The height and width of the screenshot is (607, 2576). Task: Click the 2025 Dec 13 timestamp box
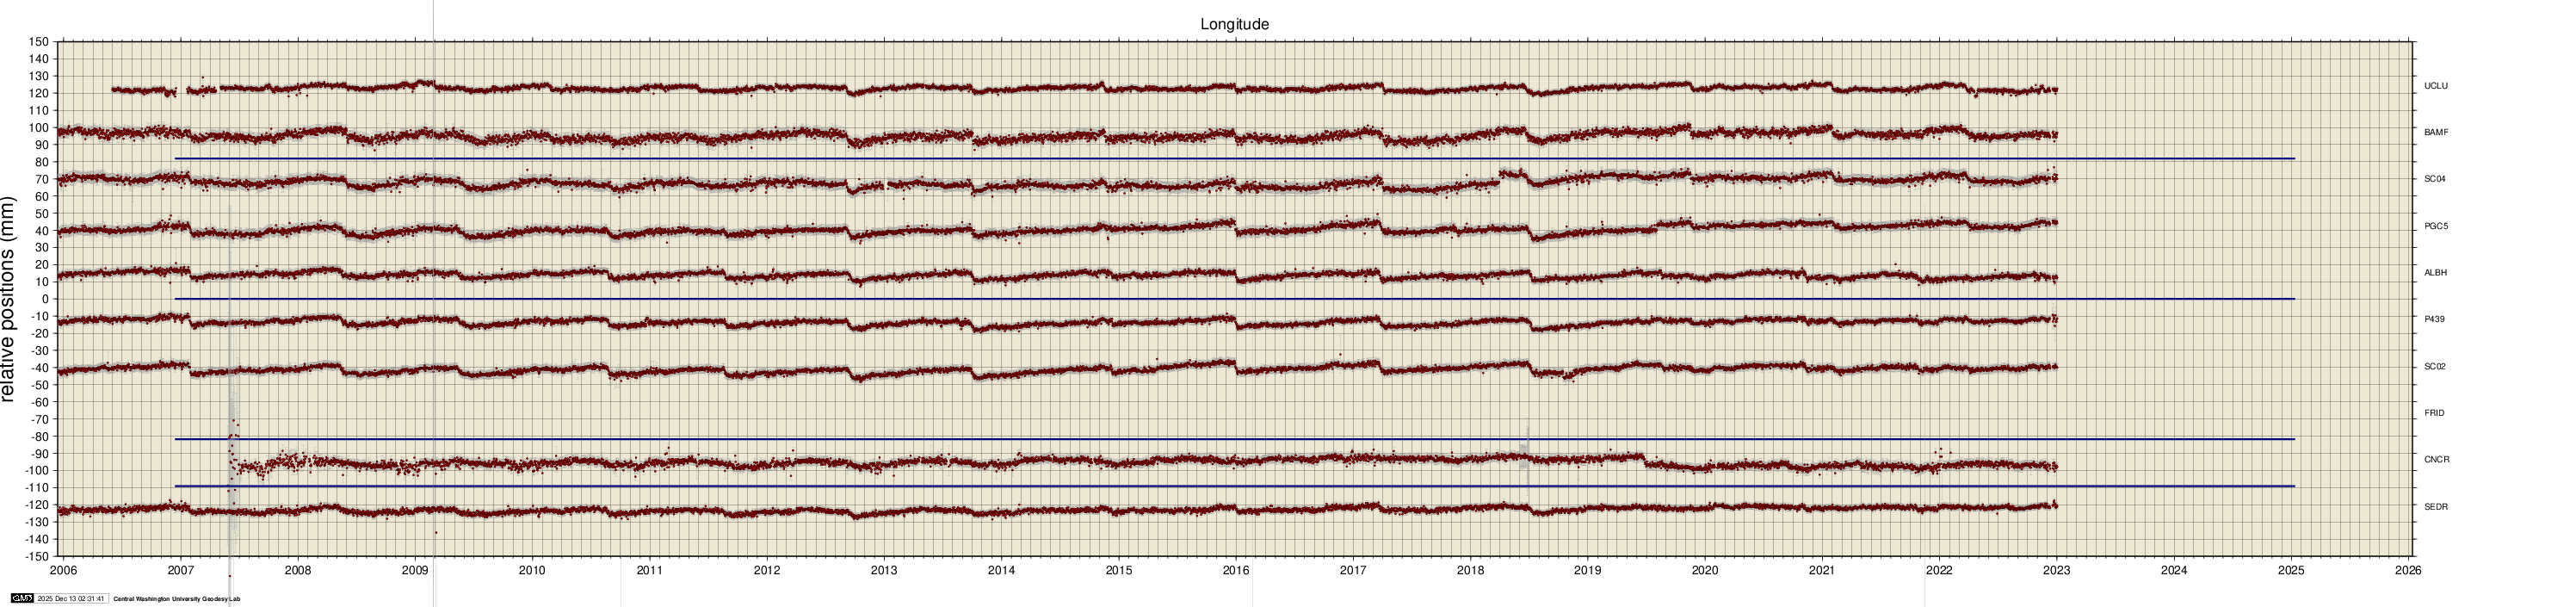tap(71, 599)
